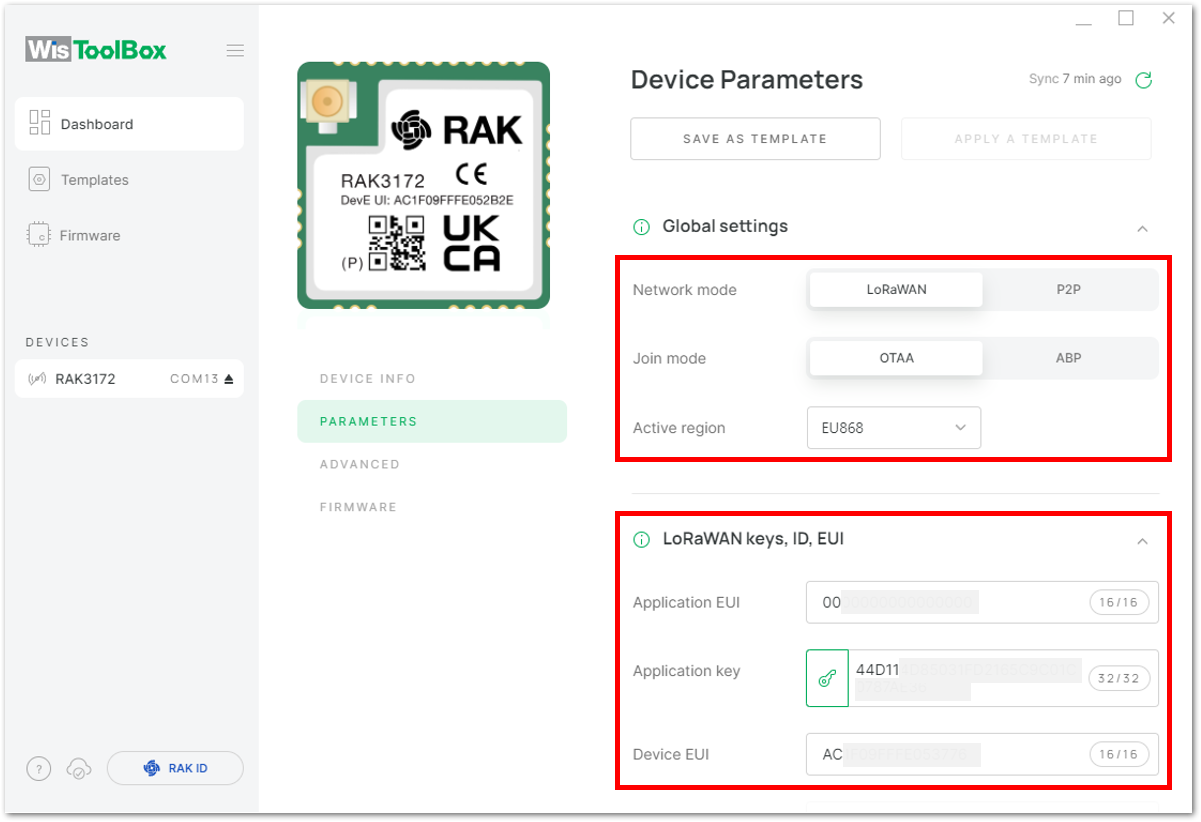1201x822 pixels.
Task: Eject the RAK3172 device on COM13
Action: pos(228,379)
